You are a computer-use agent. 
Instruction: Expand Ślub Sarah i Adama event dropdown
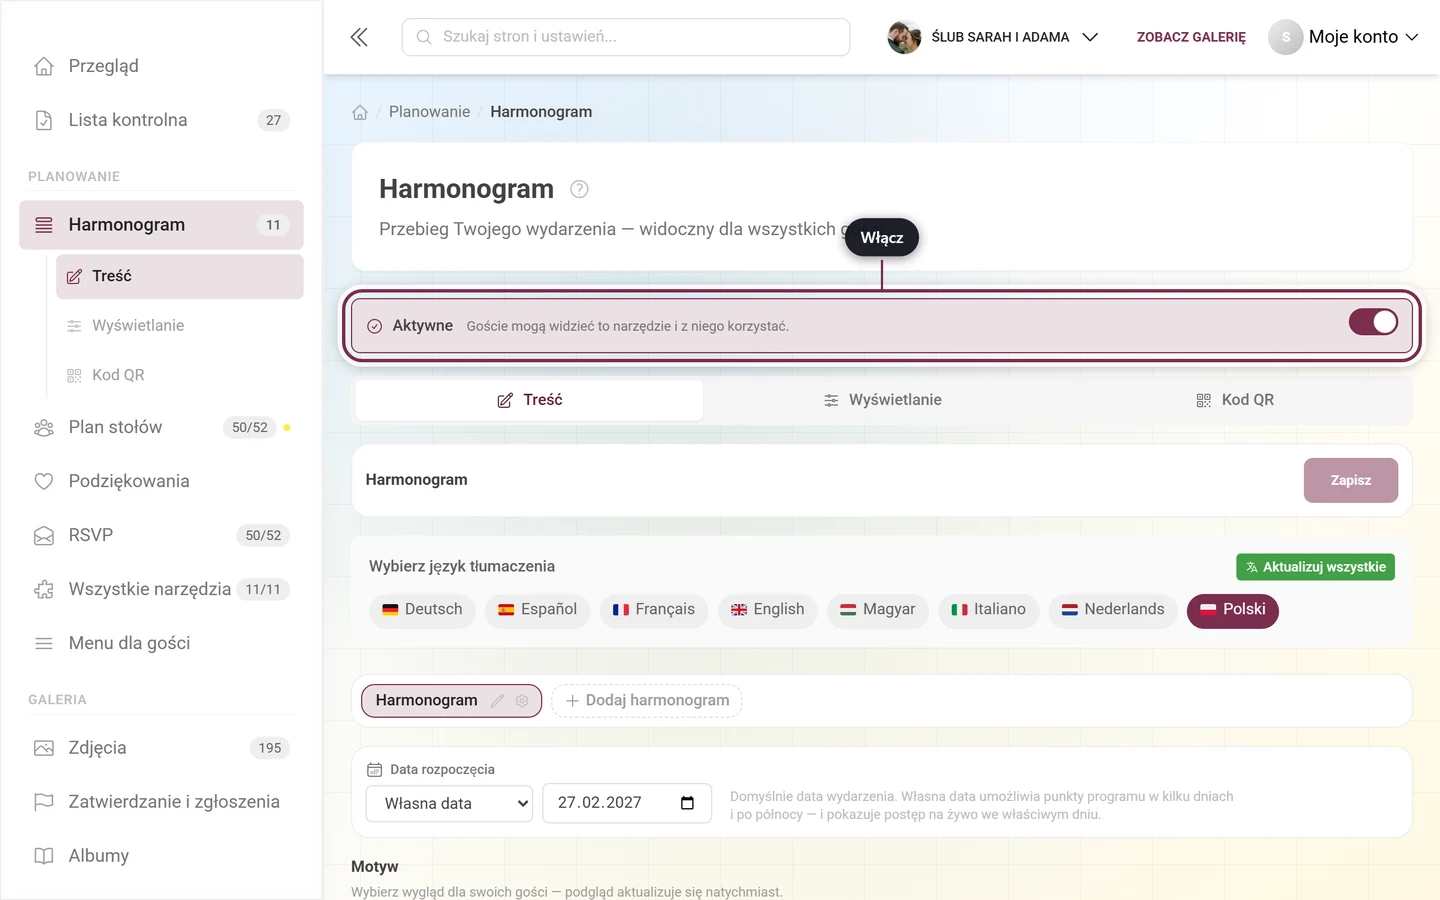pyautogui.click(x=993, y=37)
